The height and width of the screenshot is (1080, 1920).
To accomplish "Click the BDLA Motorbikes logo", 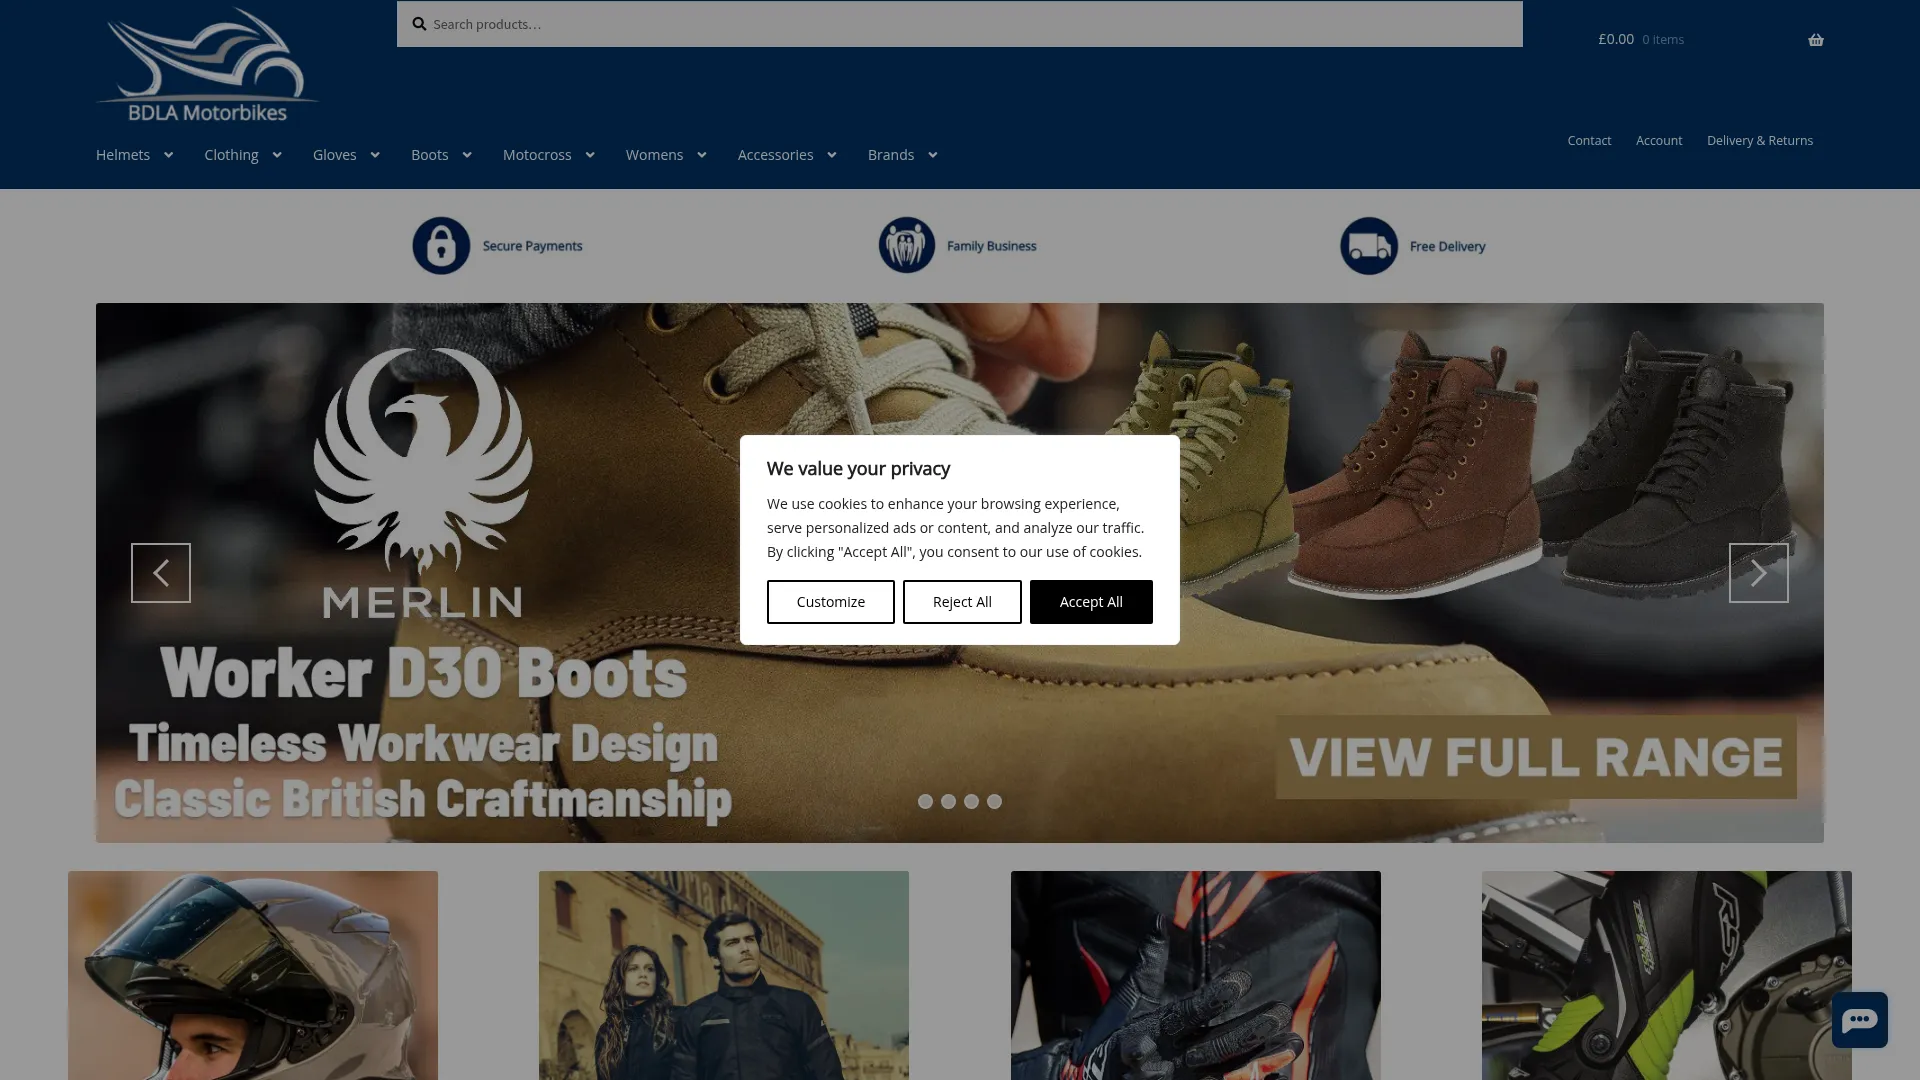I will pyautogui.click(x=207, y=65).
